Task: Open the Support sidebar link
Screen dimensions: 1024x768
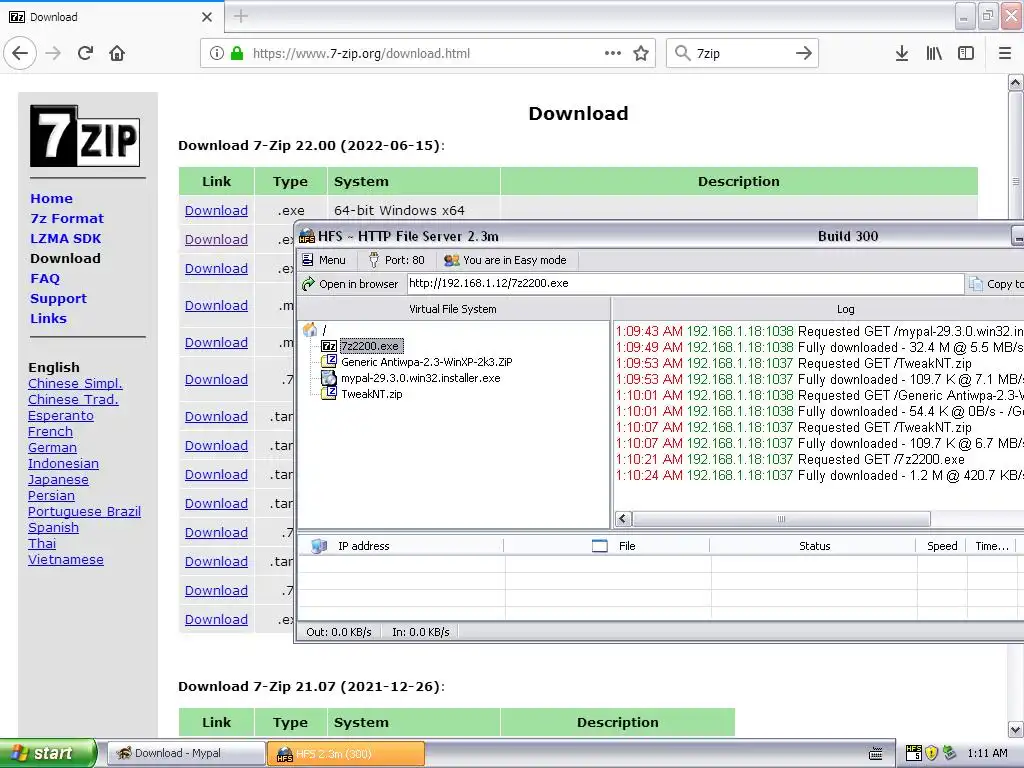Action: [x=58, y=298]
